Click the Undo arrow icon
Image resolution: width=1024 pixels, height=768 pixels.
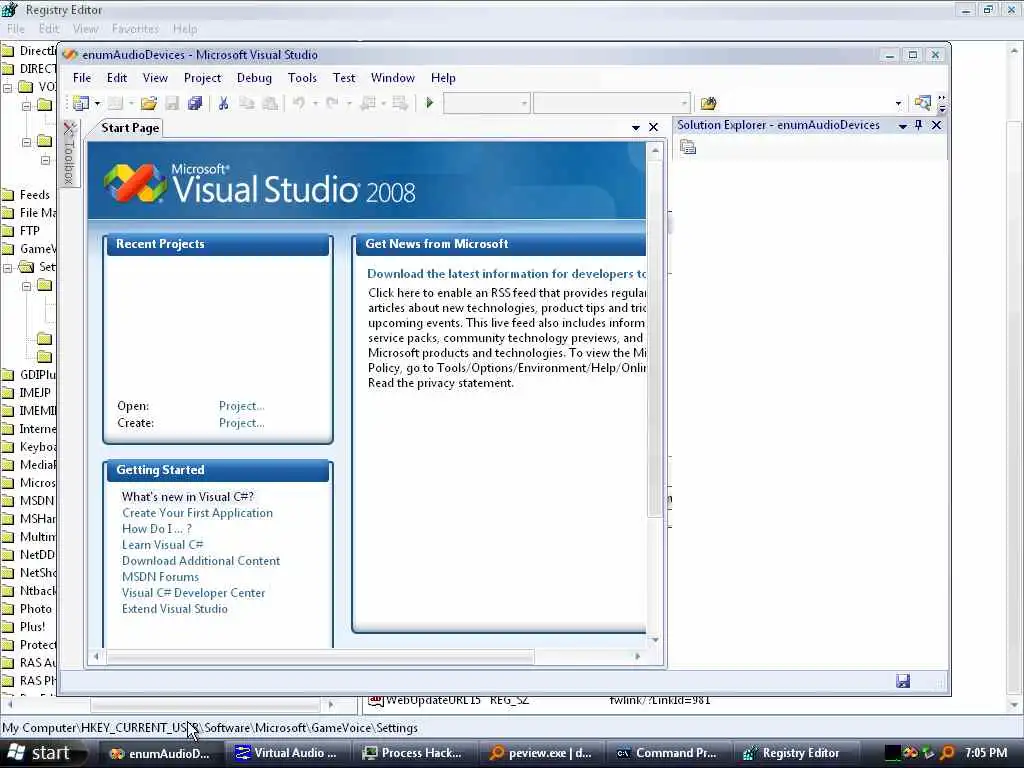point(298,103)
